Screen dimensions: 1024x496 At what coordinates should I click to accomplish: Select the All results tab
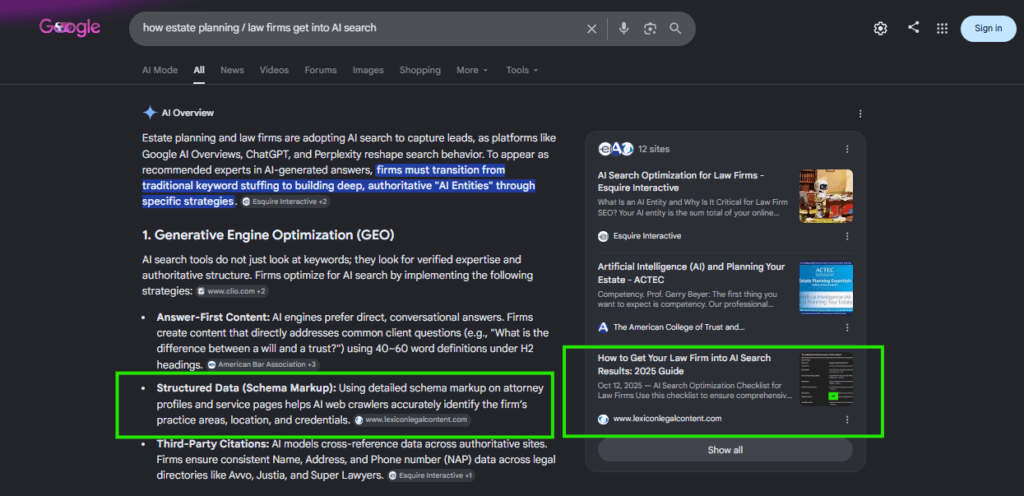point(199,70)
